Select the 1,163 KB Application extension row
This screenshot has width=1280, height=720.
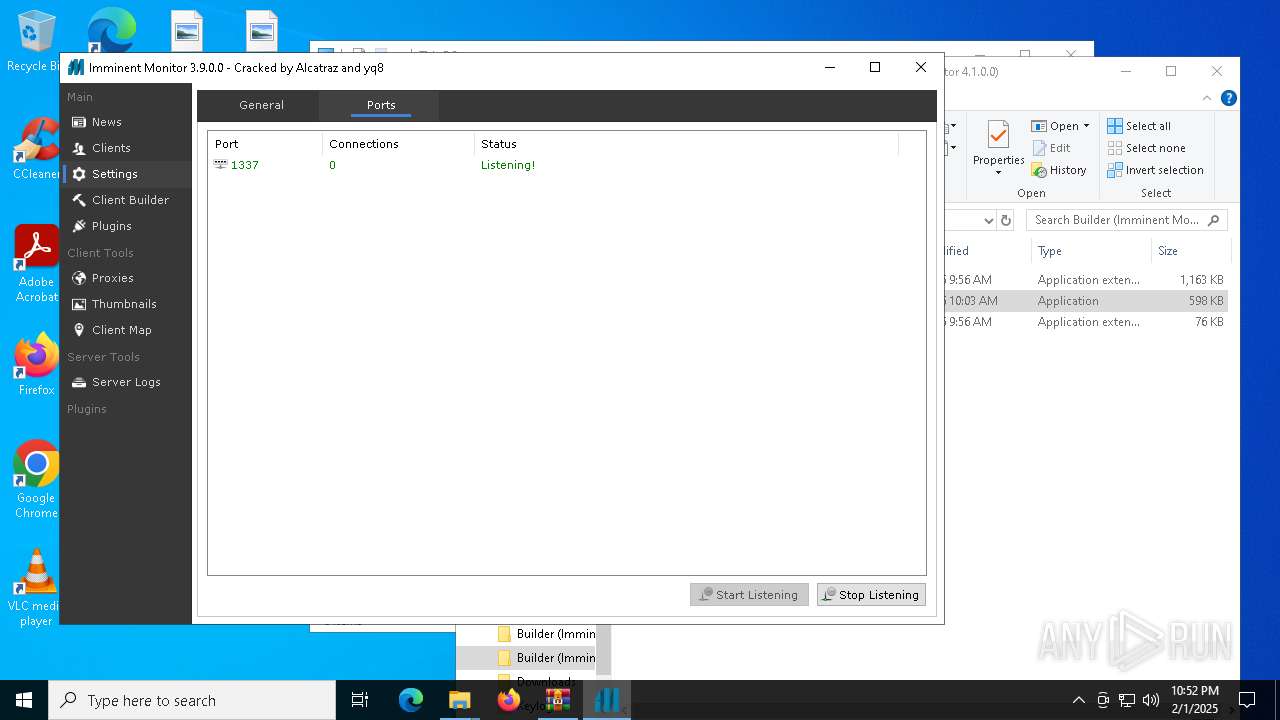coord(1085,280)
